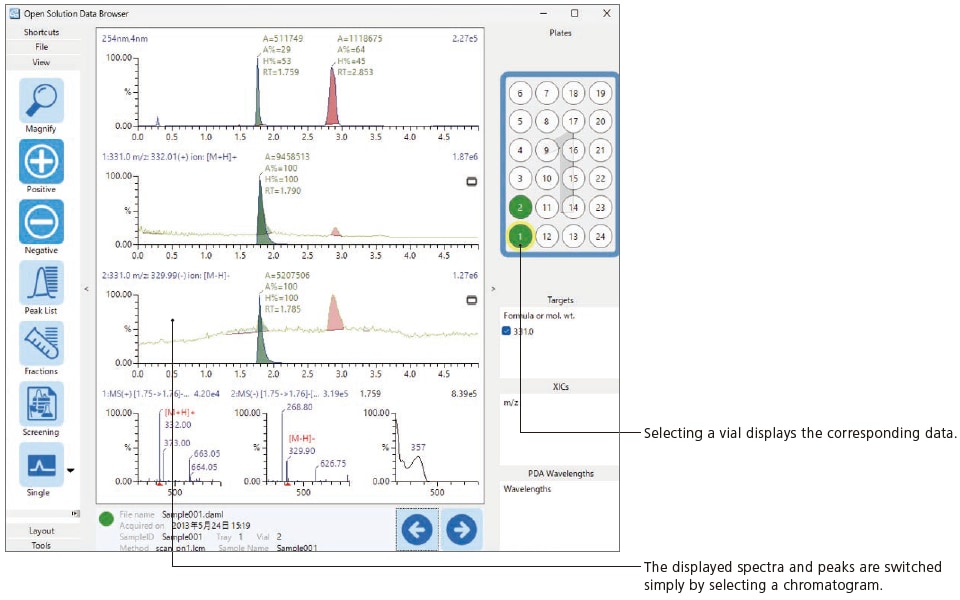Open the Screening tool

point(41,404)
